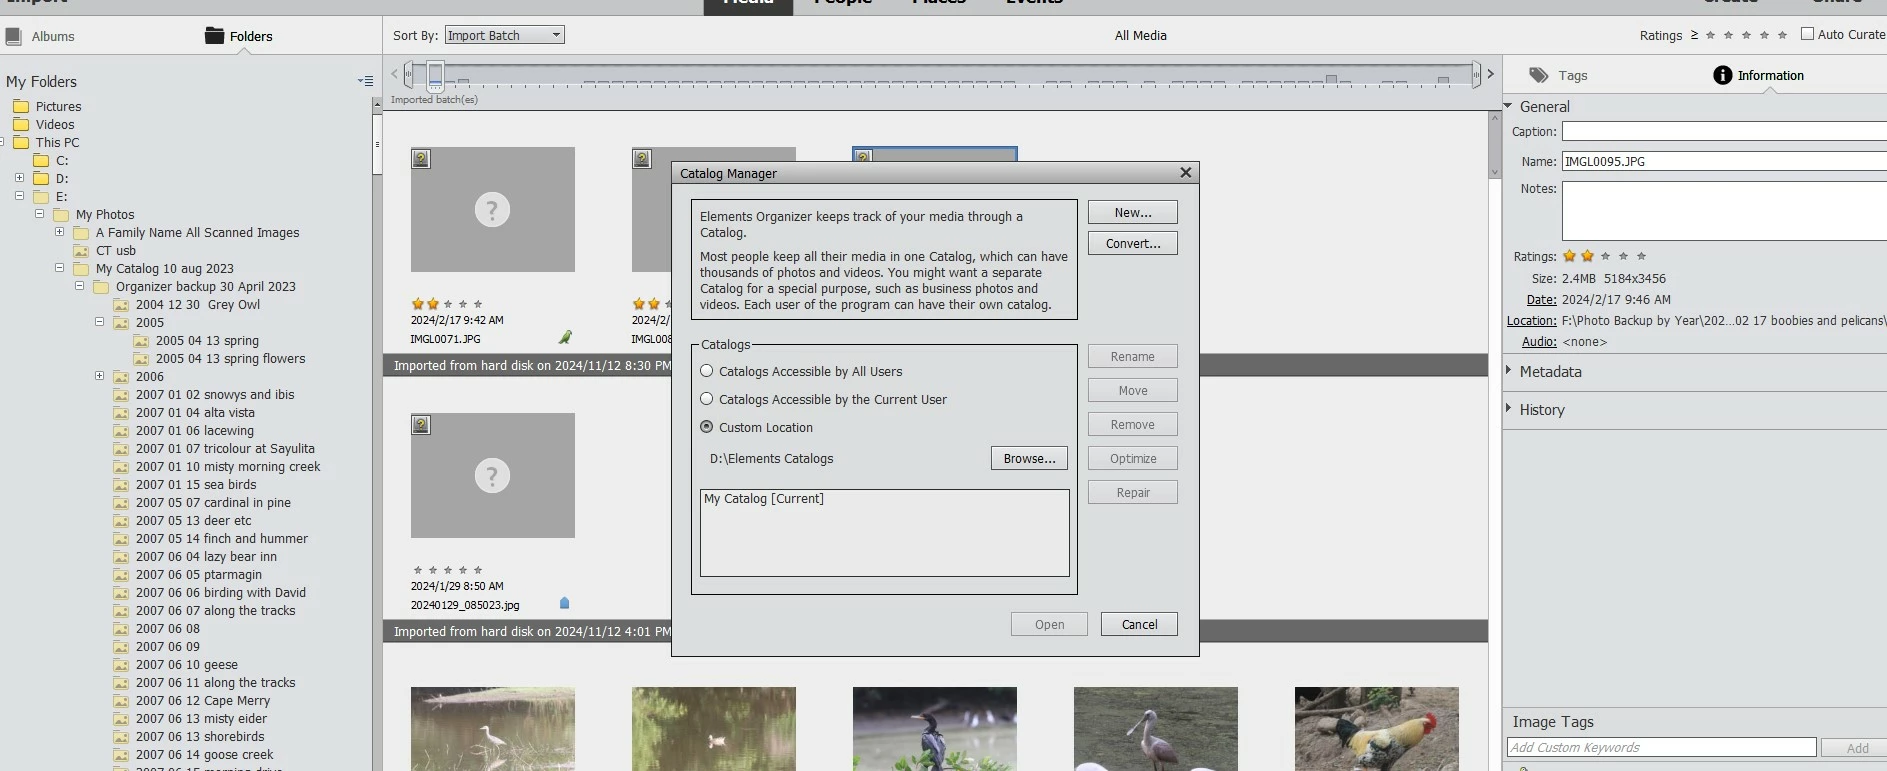Click the media grid scrollbar down arrow
This screenshot has height=771, width=1887.
pyautogui.click(x=1495, y=172)
